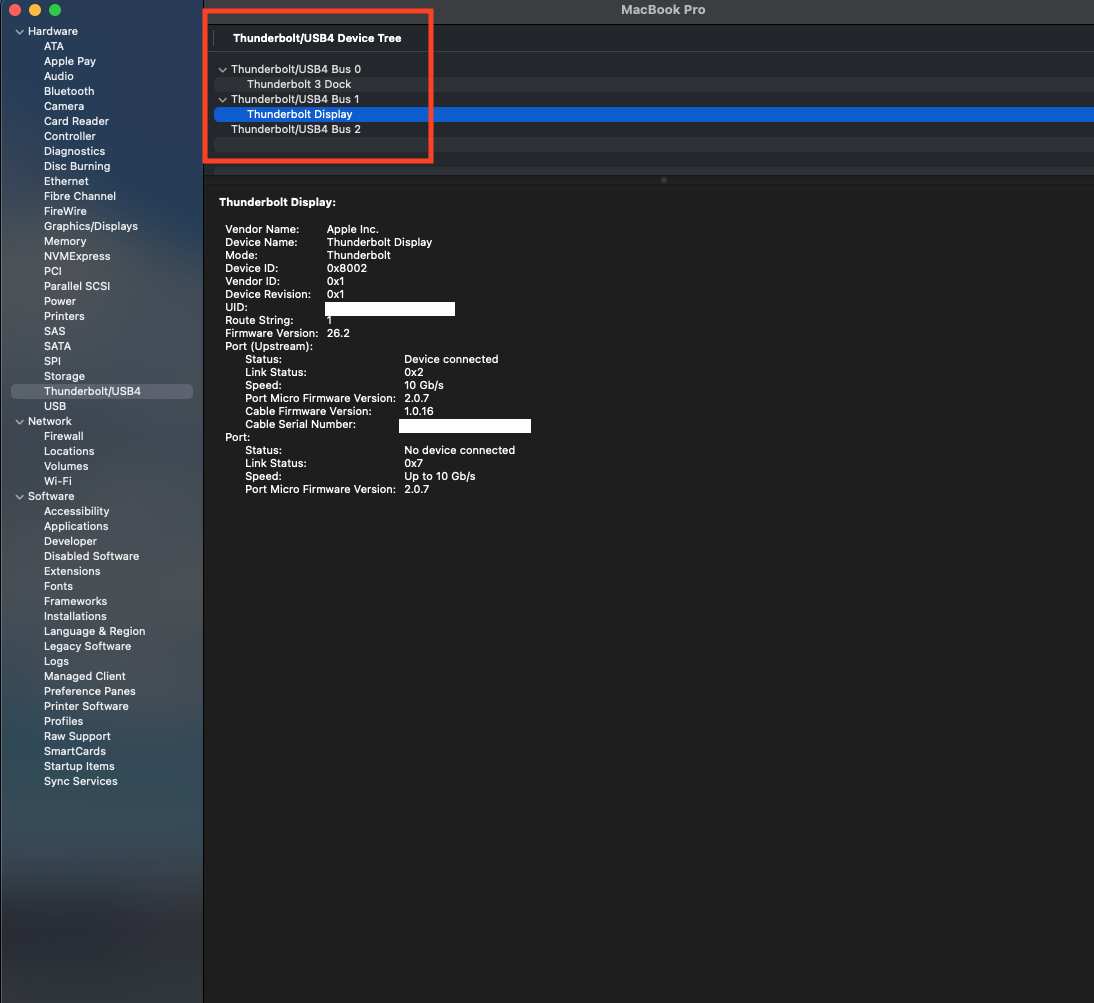Image resolution: width=1094 pixels, height=1003 pixels.
Task: Open Applications under Software
Action: click(x=76, y=527)
